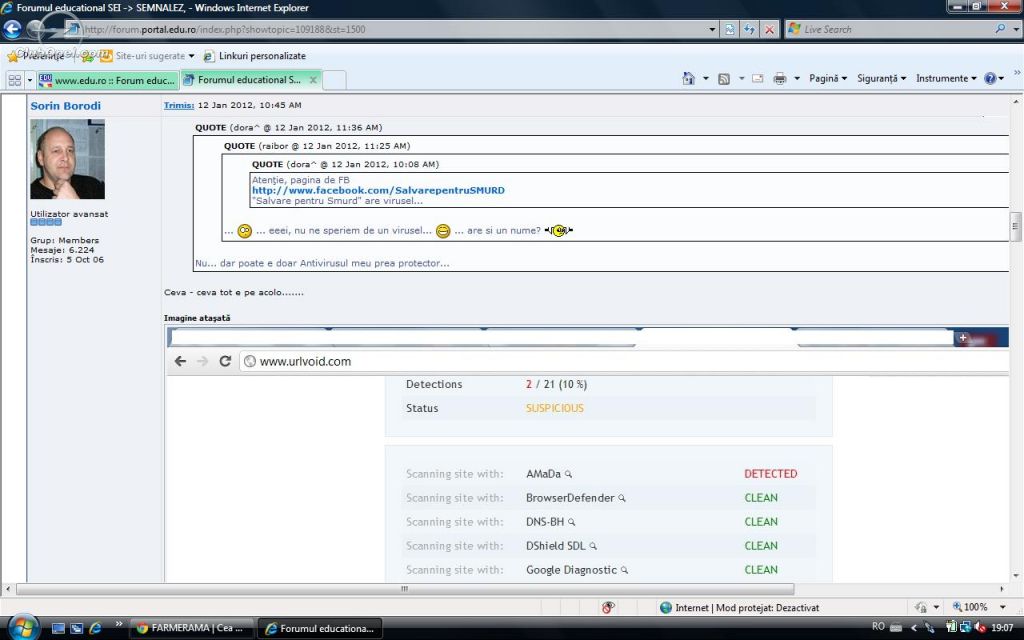
Task: Click the vertical scrollbar thumb
Action: coord(1016,227)
